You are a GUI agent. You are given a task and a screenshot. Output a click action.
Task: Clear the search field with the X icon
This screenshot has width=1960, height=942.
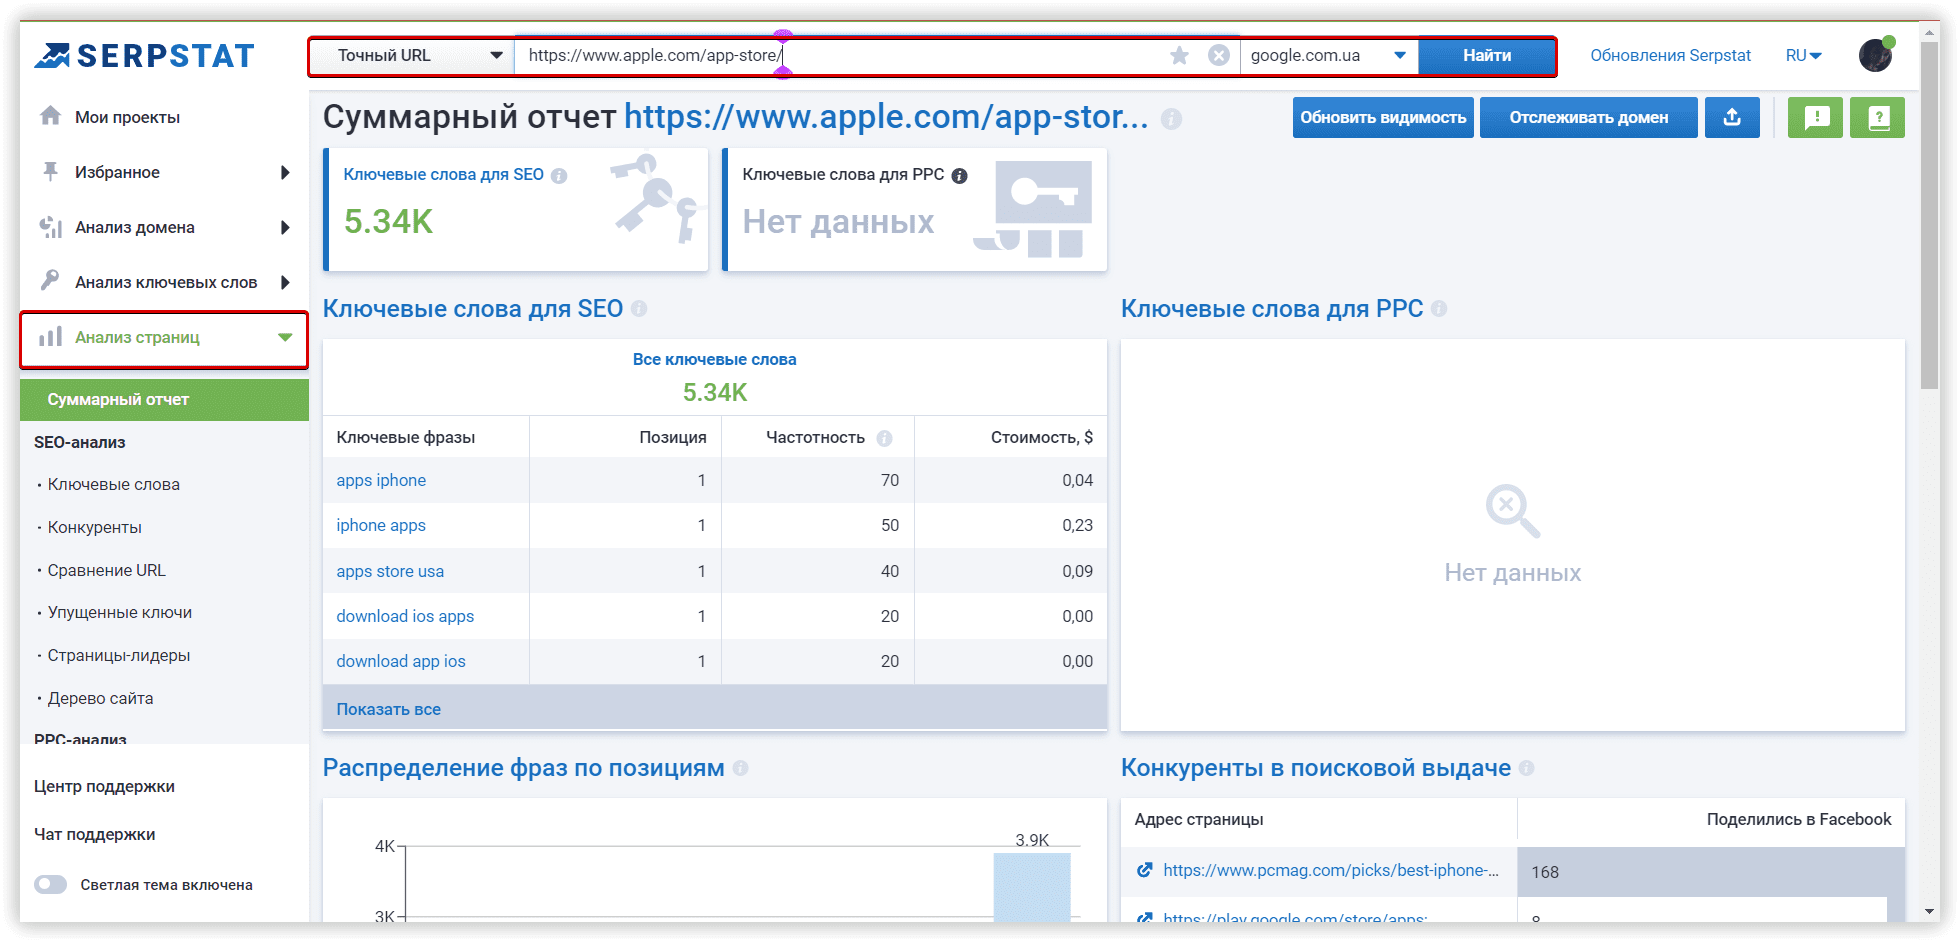coord(1219,56)
